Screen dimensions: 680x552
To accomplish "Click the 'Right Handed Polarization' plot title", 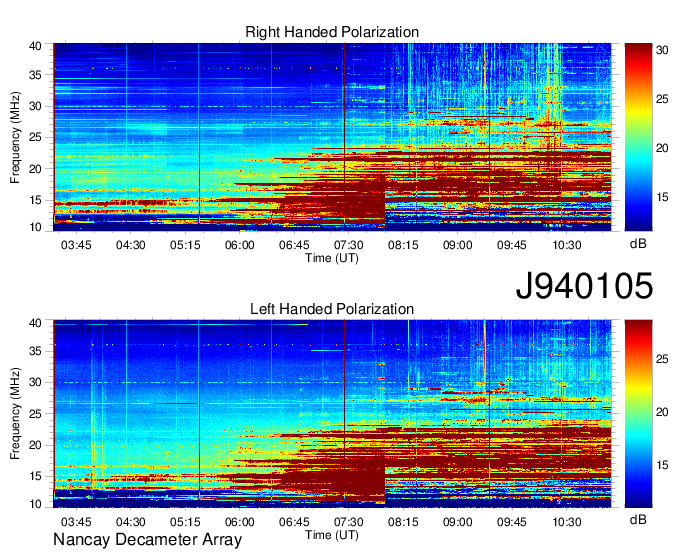I will coord(332,32).
